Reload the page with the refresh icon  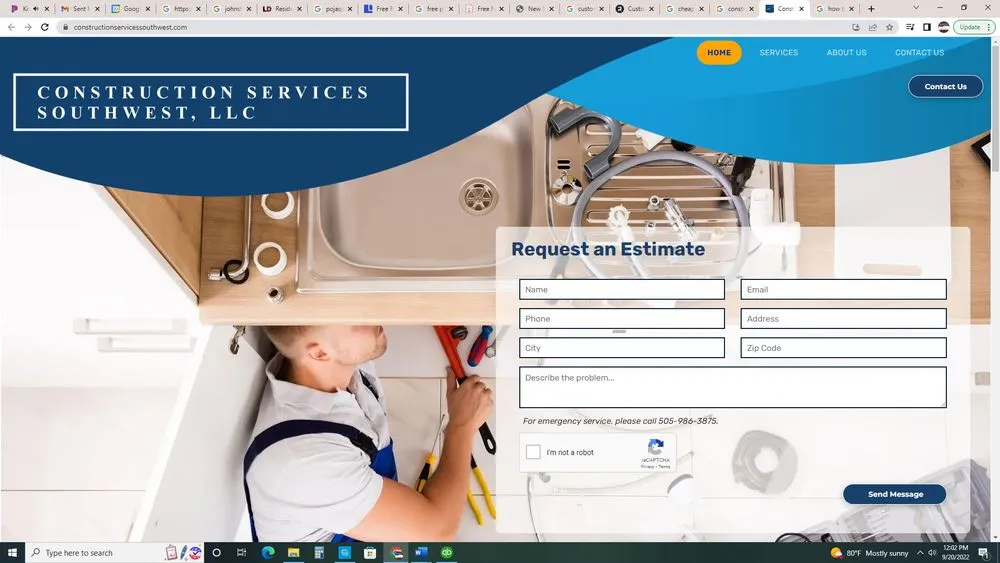coord(45,27)
